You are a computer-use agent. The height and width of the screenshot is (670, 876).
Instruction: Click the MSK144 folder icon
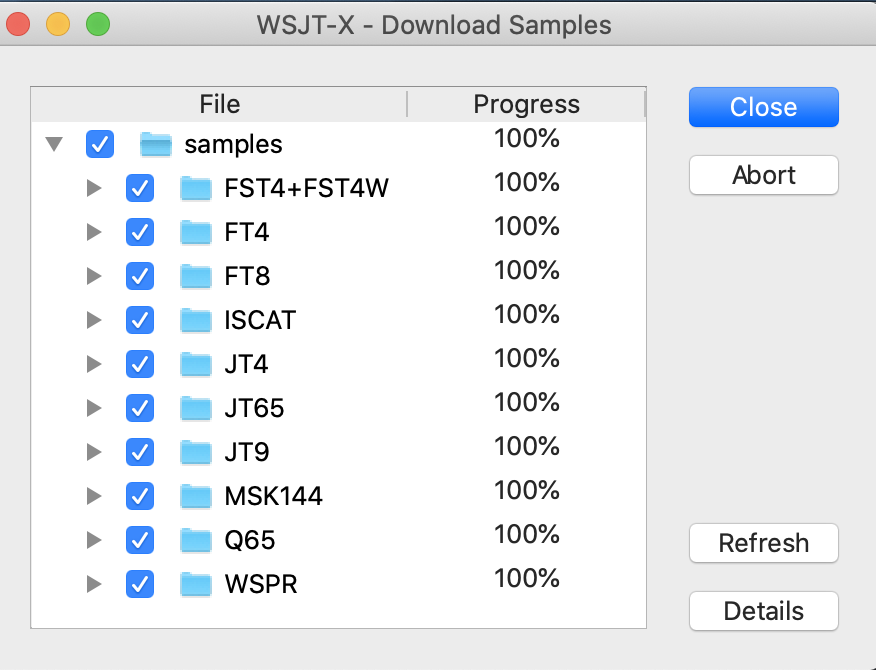[196, 497]
